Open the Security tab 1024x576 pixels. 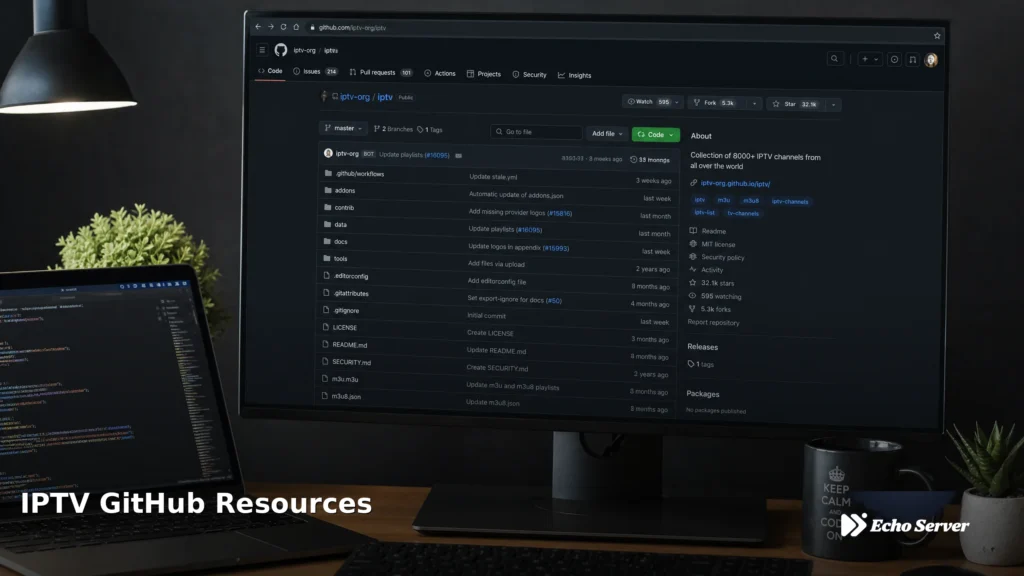(530, 74)
